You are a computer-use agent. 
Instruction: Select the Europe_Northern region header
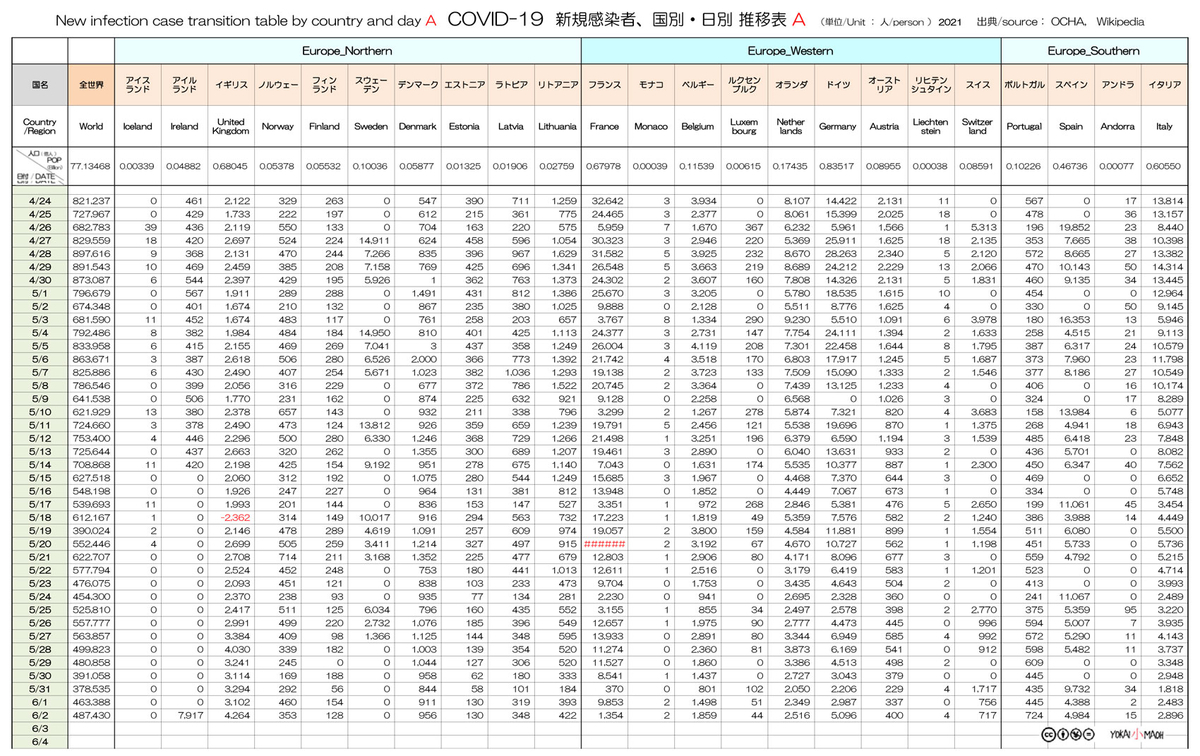point(347,50)
